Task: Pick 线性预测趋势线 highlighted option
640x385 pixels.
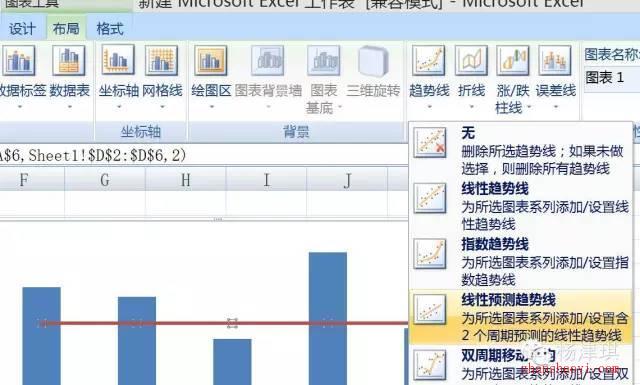Action: (x=521, y=317)
